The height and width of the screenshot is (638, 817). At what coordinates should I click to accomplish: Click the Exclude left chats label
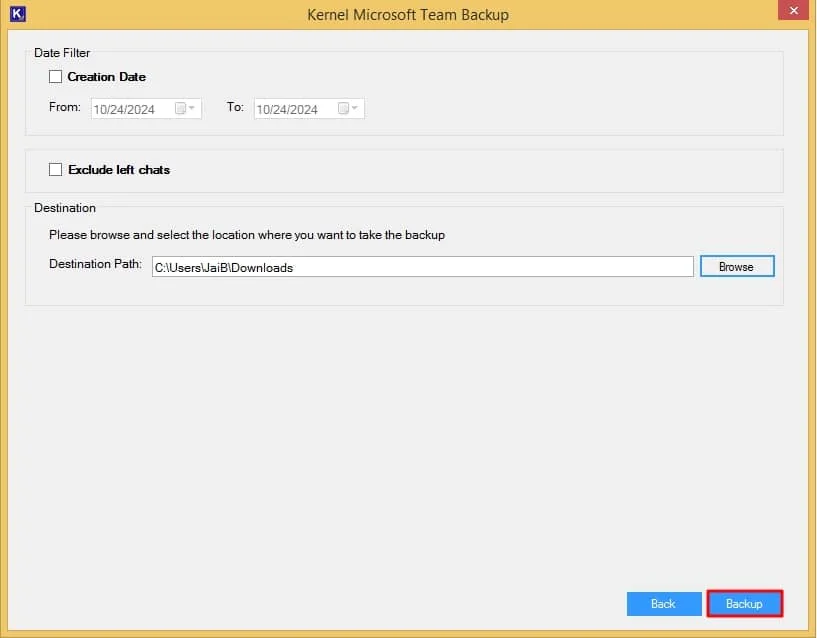[119, 170]
